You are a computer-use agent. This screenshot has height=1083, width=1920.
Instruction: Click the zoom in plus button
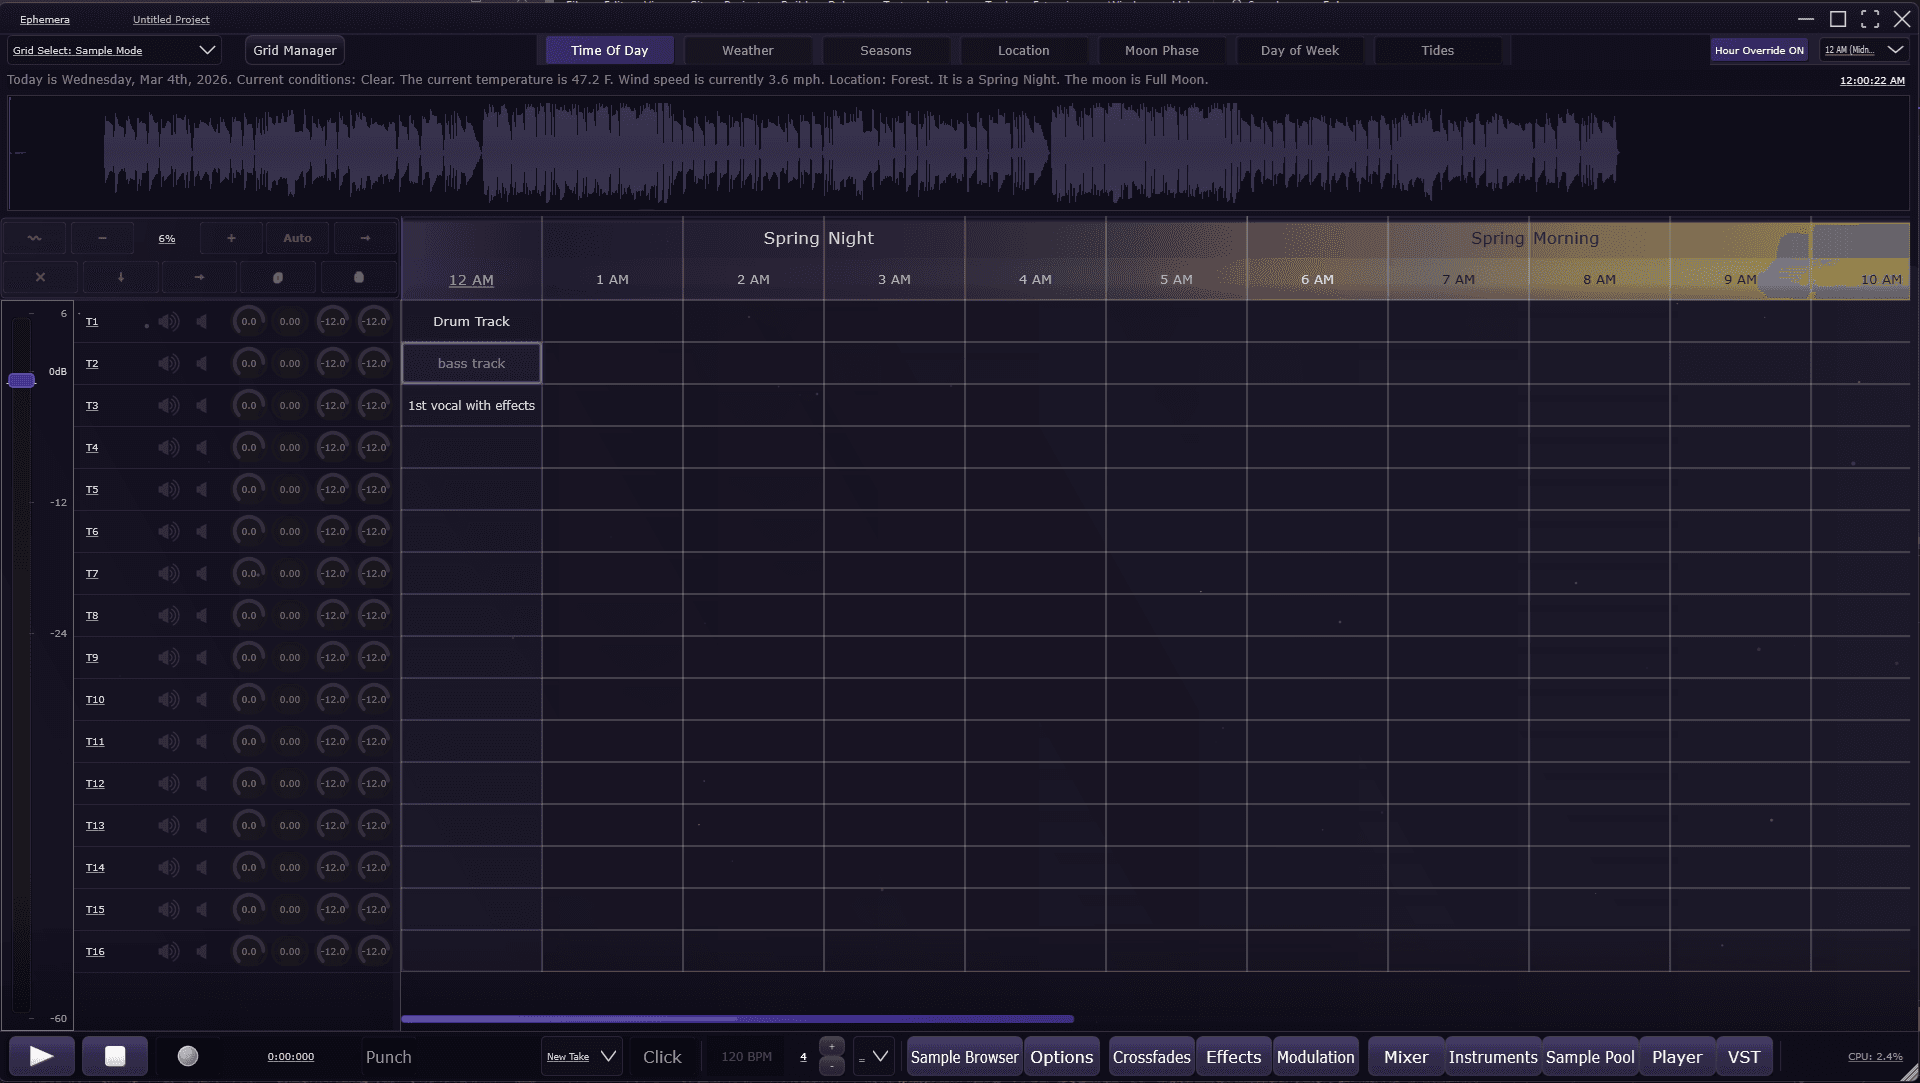231,238
